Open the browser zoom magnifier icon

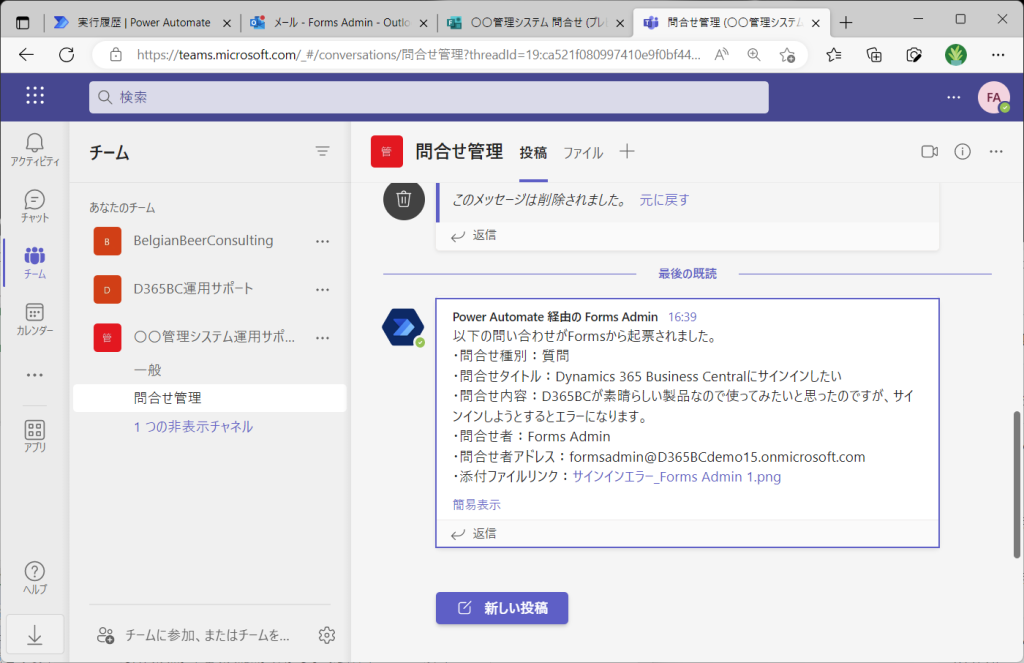tap(754, 55)
